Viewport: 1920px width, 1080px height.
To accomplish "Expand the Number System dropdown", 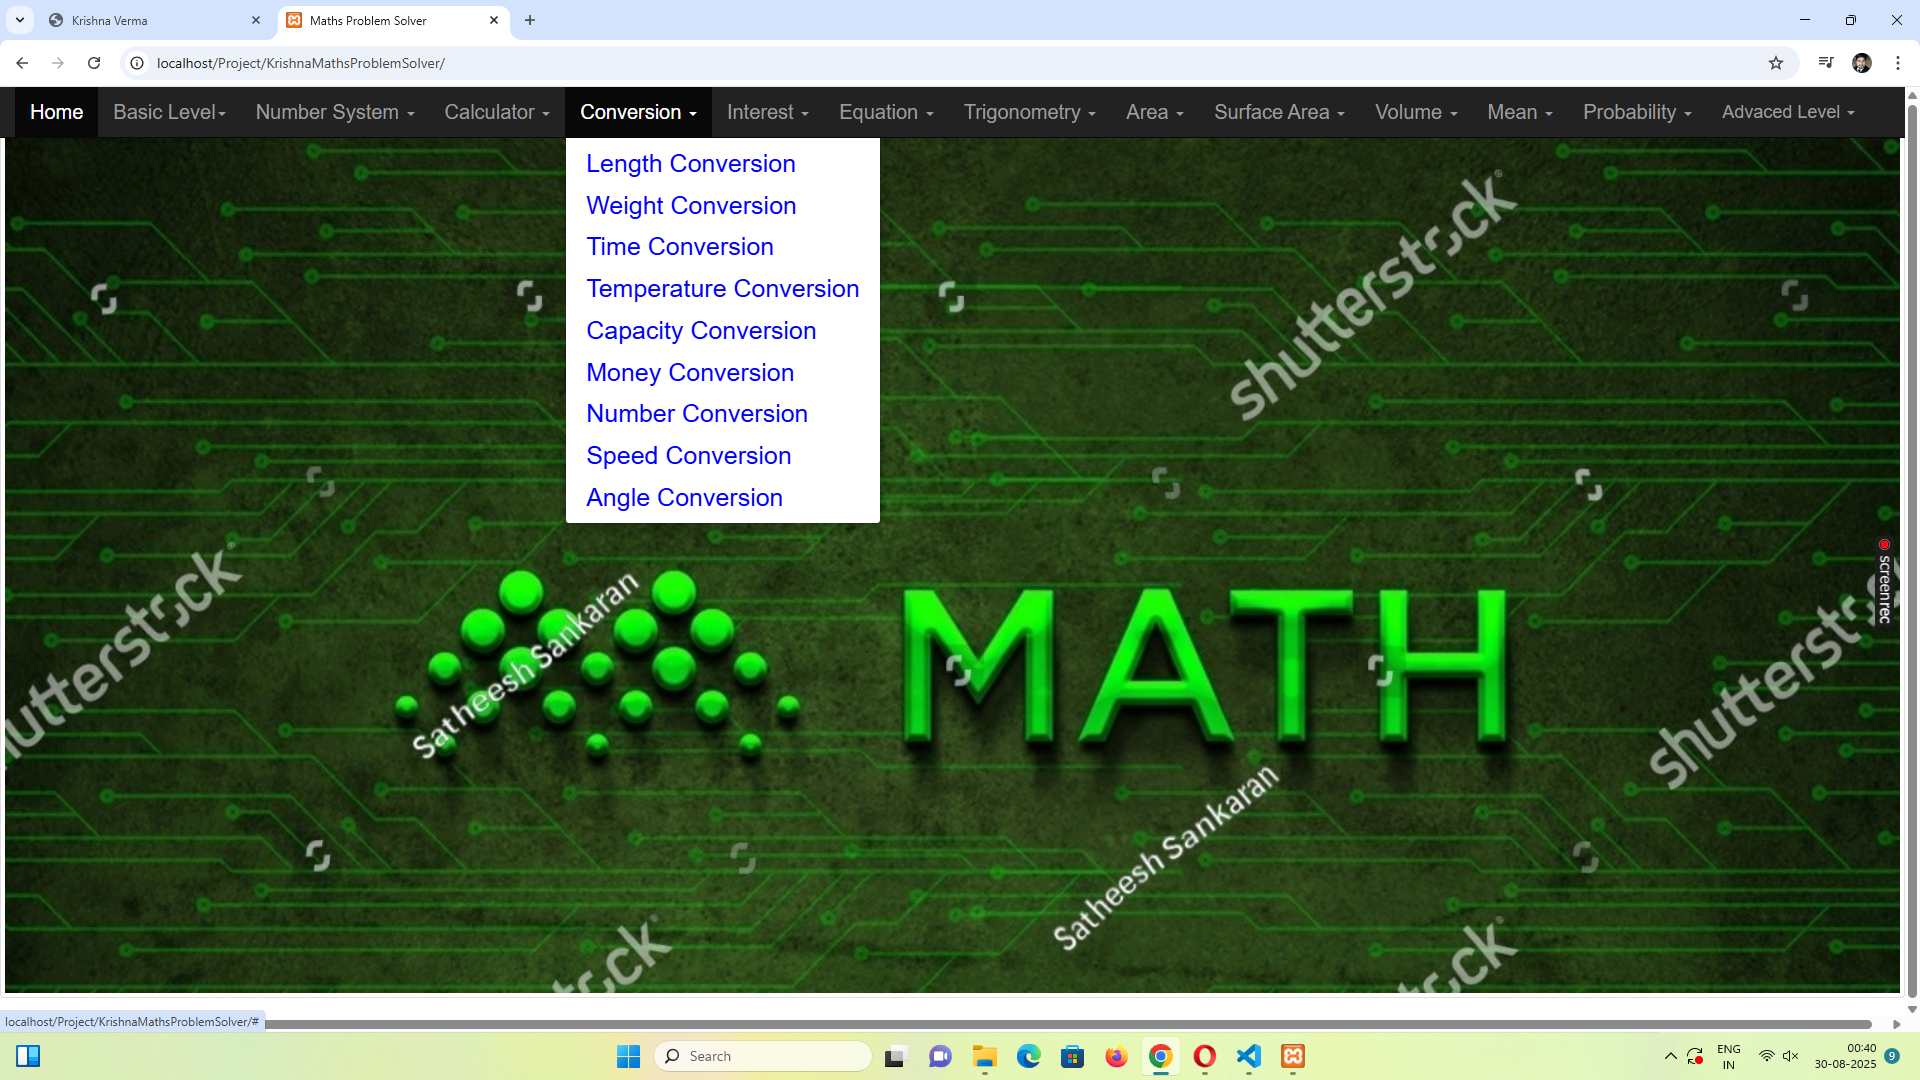I will pyautogui.click(x=335, y=112).
